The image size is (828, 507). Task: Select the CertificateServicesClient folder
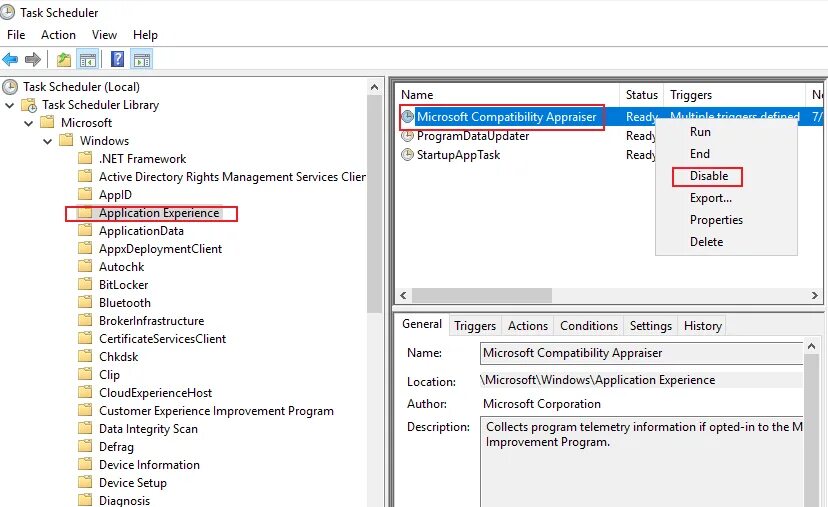pos(163,339)
